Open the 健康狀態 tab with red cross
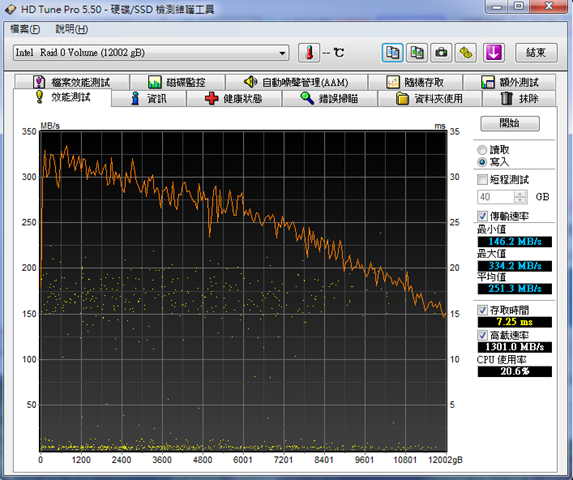This screenshot has width=573, height=480. tap(234, 99)
